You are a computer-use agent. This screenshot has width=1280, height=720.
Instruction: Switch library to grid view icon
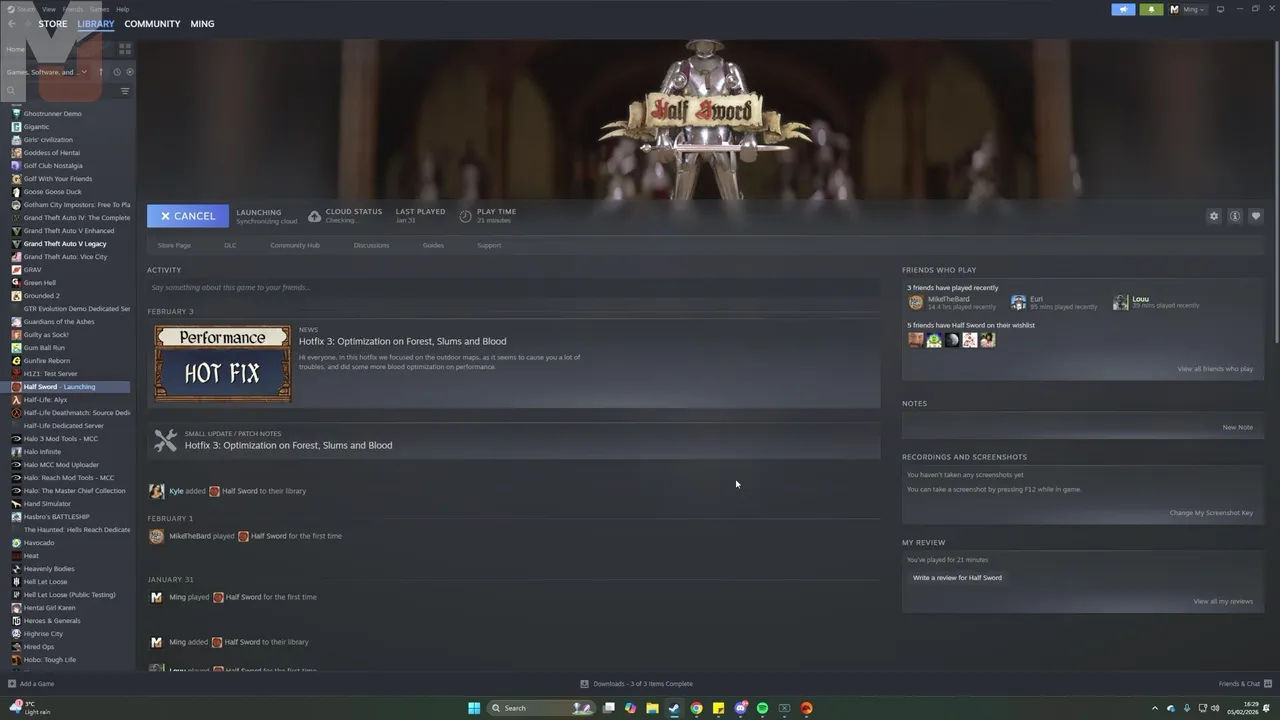125,48
